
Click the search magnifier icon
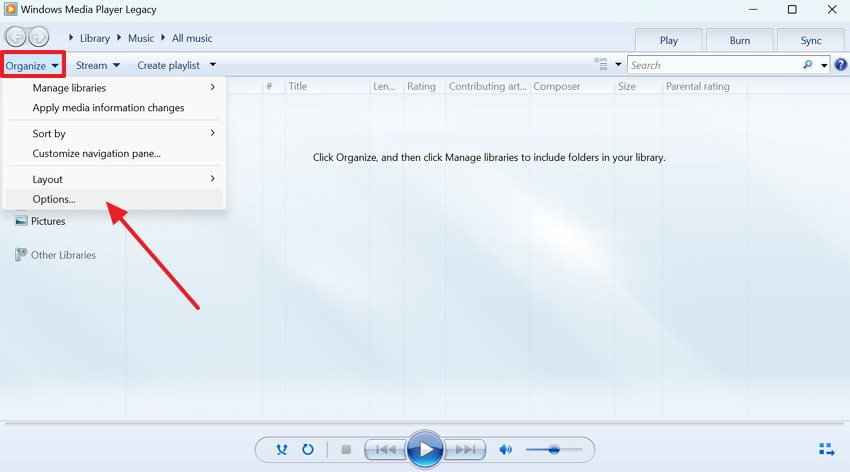[808, 65]
